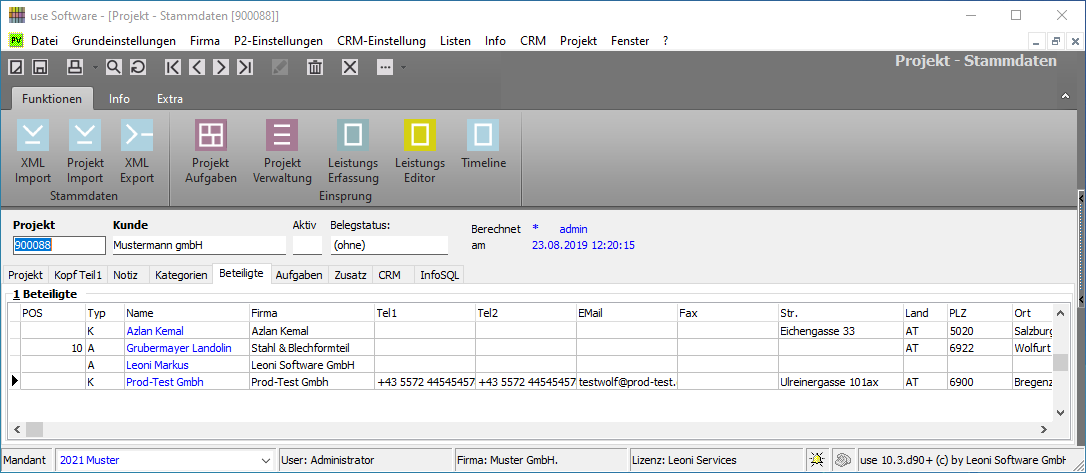The width and height of the screenshot is (1086, 473).
Task: Click the Projekt Import icon
Action: pyautogui.click(x=85, y=151)
